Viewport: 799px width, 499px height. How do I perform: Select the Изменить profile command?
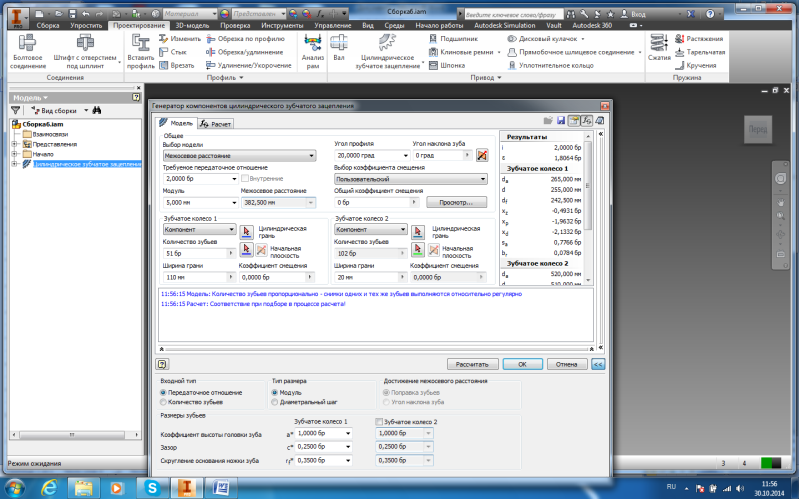click(x=179, y=39)
